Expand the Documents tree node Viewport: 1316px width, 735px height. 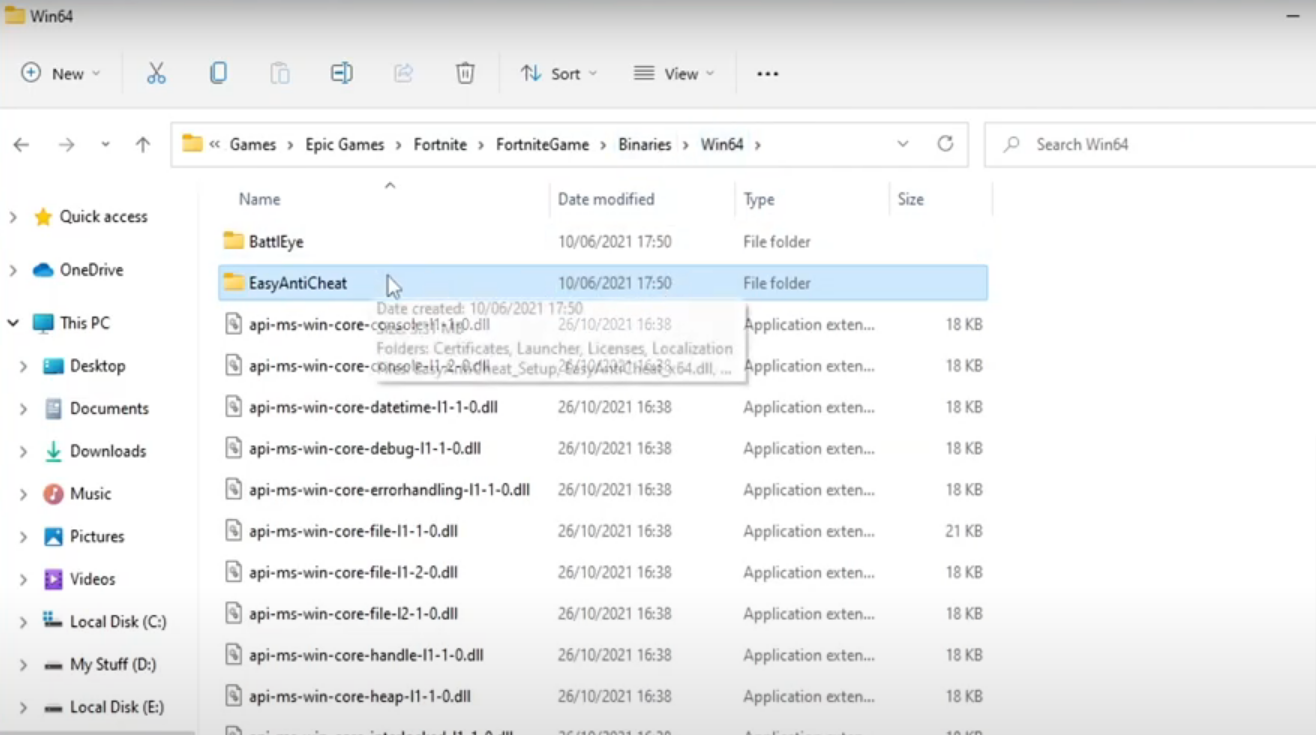click(23, 409)
